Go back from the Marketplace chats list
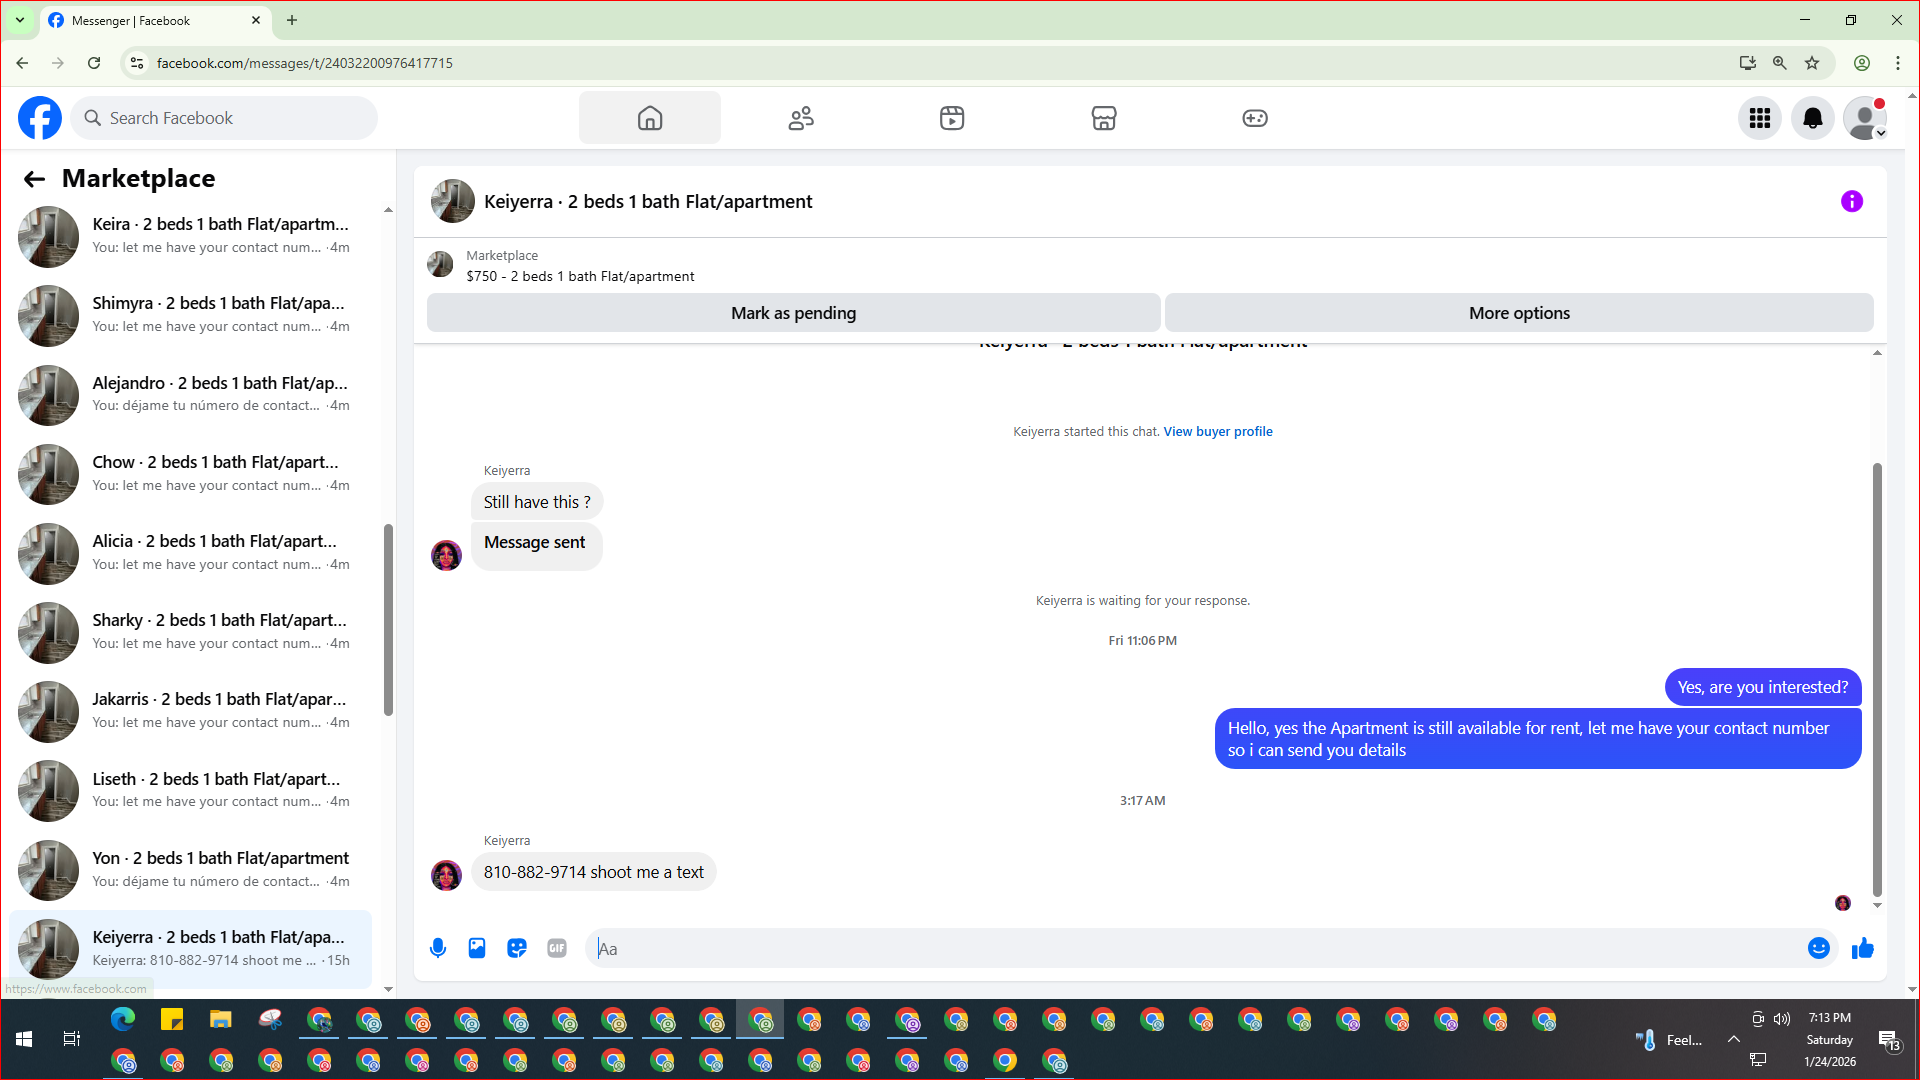The height and width of the screenshot is (1080, 1920). [x=34, y=179]
